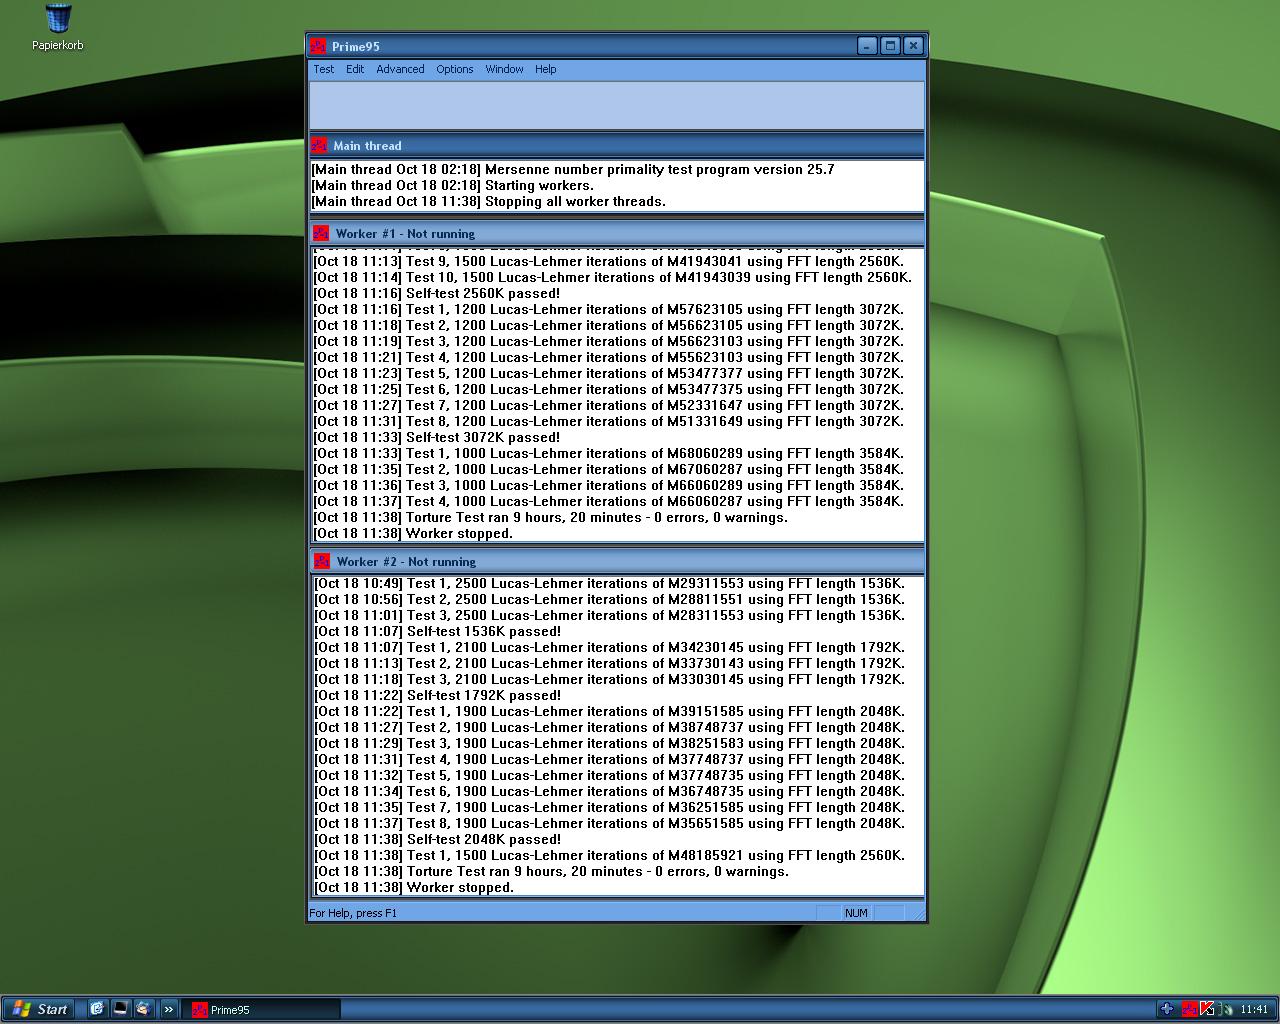Click 'For Help, press F1' status text

point(353,913)
